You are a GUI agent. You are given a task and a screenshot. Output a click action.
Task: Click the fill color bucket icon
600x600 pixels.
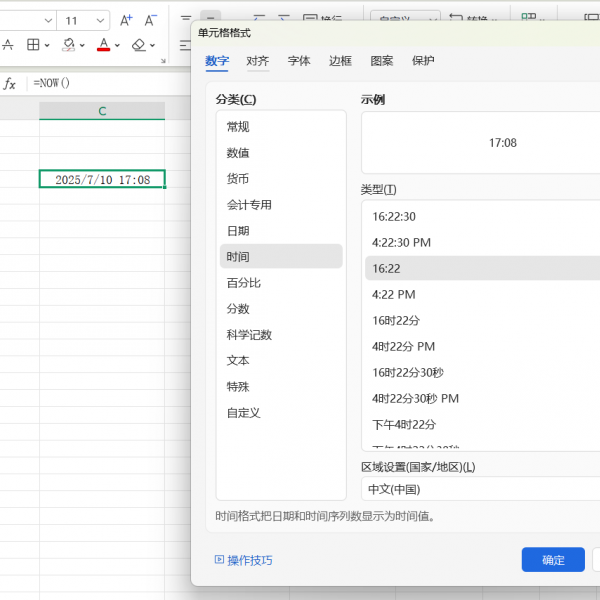click(x=68, y=45)
